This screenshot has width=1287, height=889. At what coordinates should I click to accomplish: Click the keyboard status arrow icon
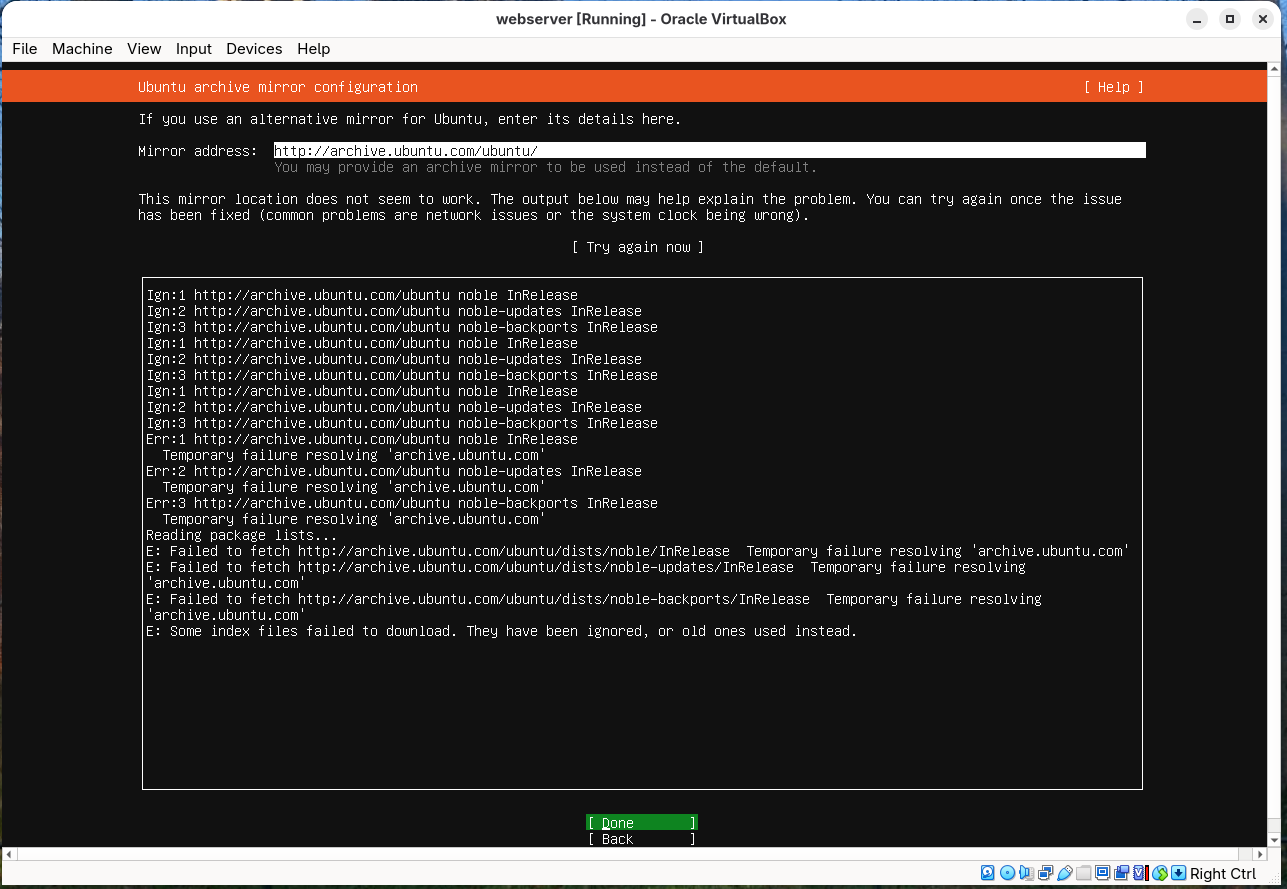[x=1177, y=873]
